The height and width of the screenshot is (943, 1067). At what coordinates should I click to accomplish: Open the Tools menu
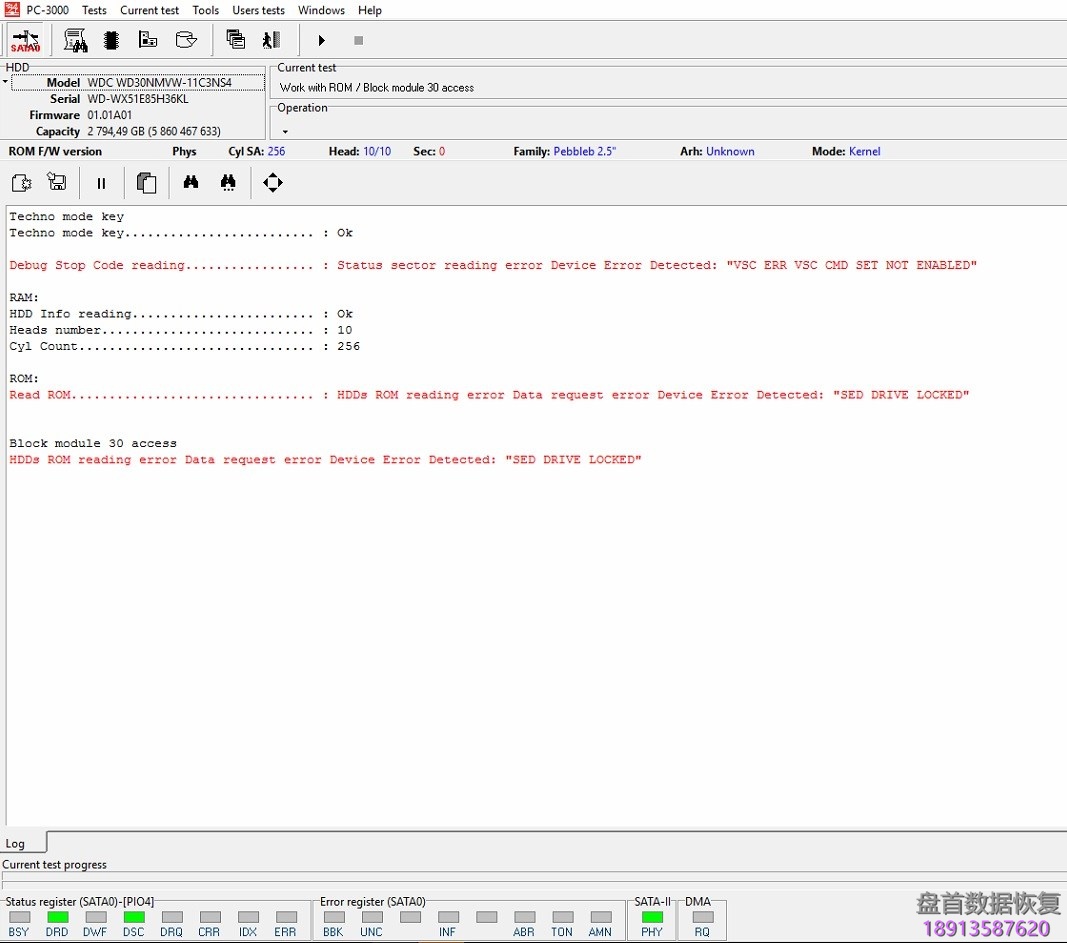205,10
